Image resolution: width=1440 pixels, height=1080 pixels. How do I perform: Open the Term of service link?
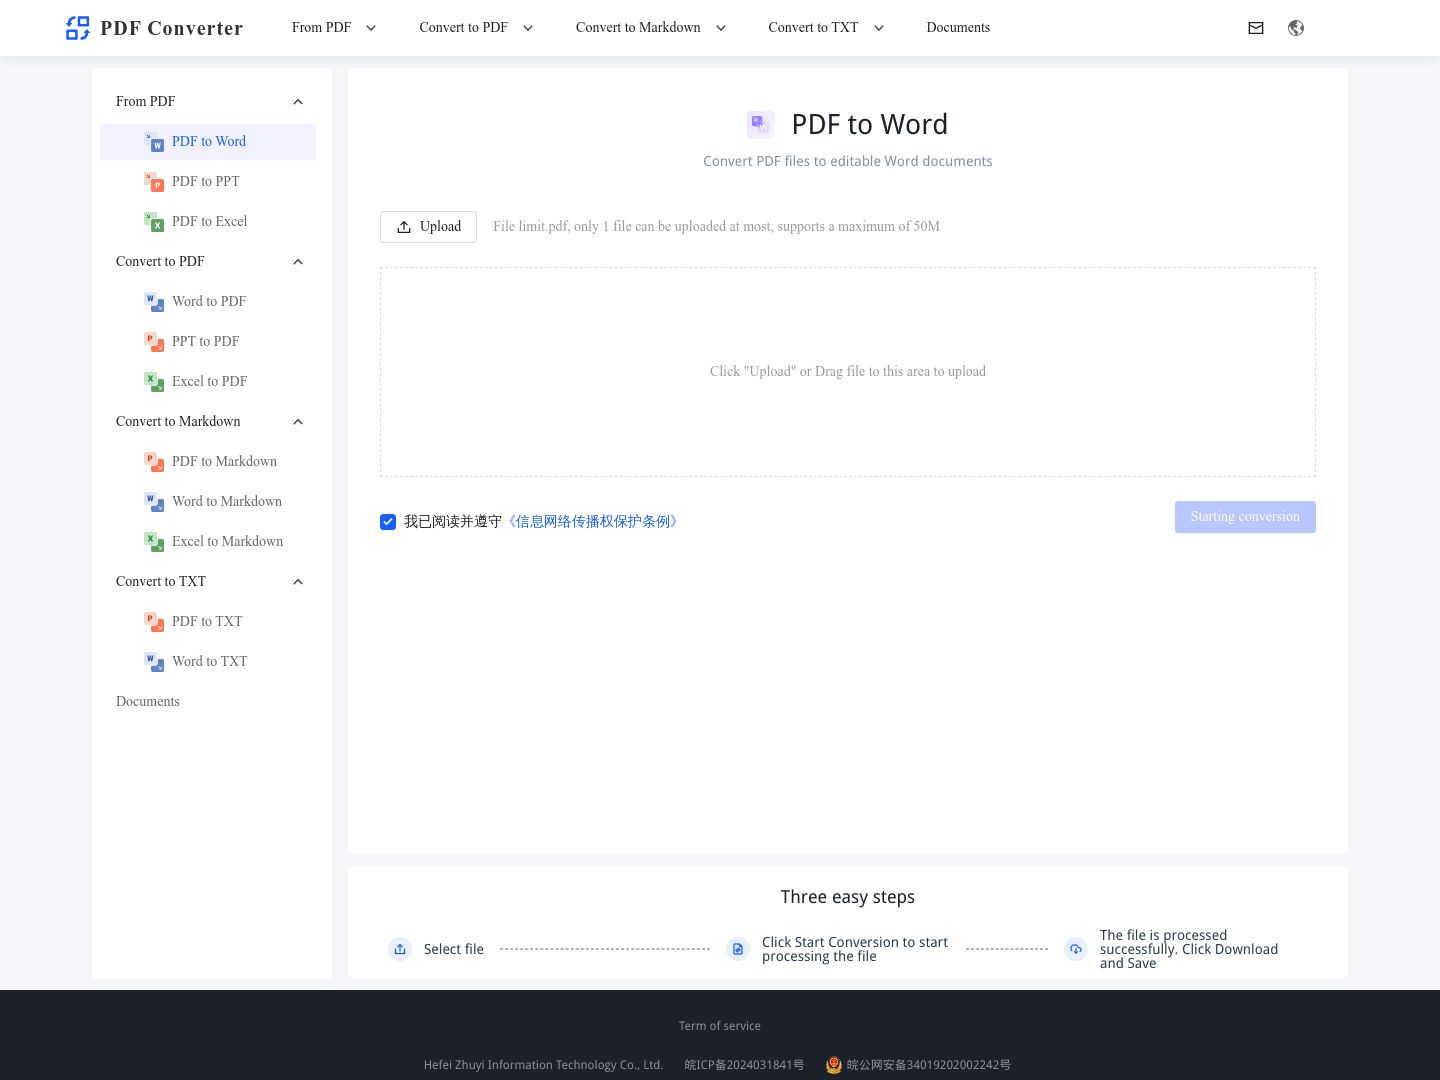click(x=720, y=1026)
